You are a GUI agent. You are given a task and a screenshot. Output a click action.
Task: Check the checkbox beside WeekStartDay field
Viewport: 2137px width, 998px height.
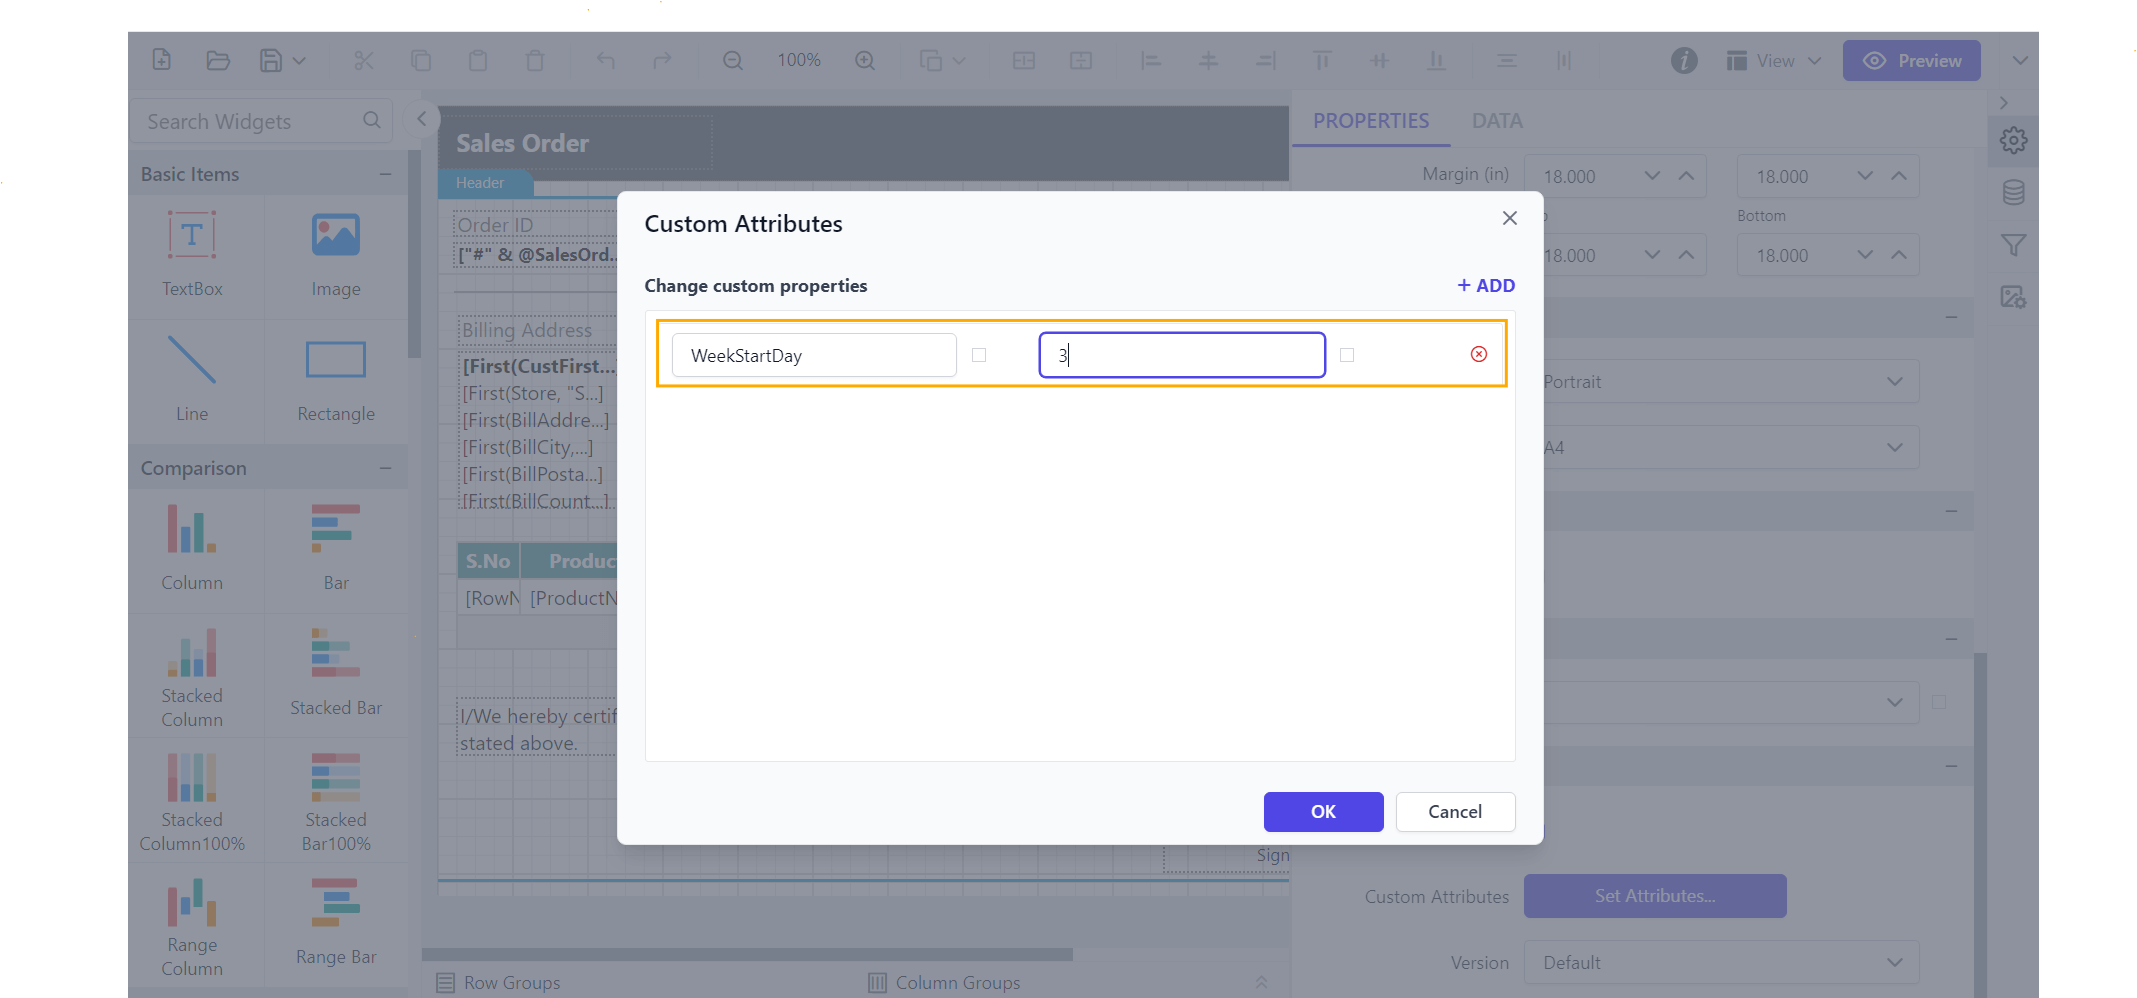(x=979, y=355)
